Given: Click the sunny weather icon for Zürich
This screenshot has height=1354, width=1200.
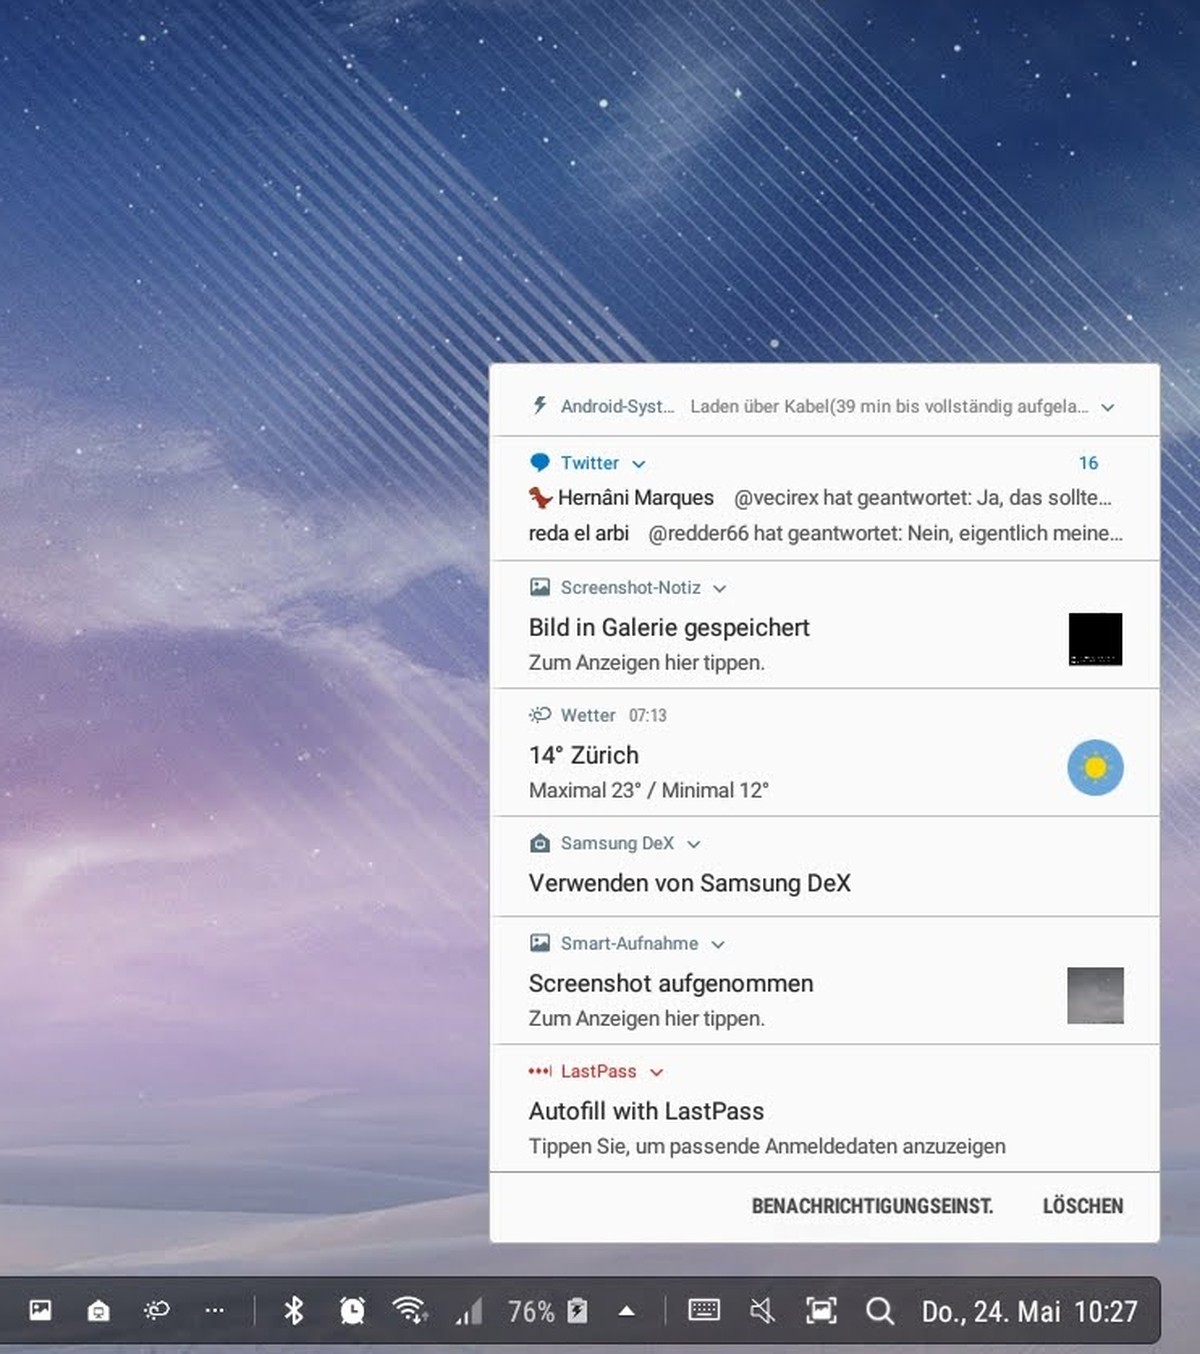Looking at the screenshot, I should coord(1095,768).
